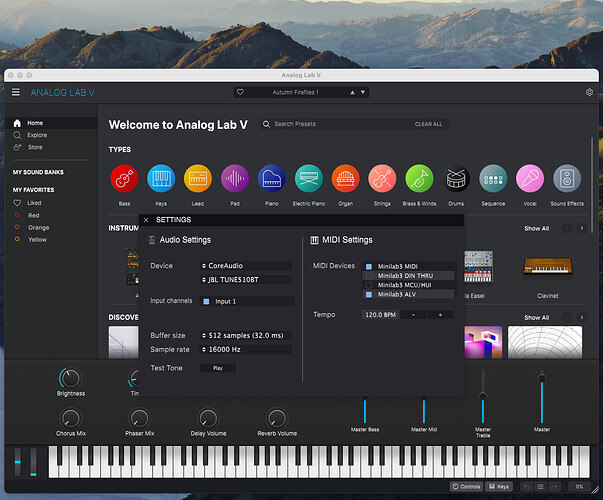603x500 pixels.
Task: Select the Bass type icon
Action: [124, 178]
